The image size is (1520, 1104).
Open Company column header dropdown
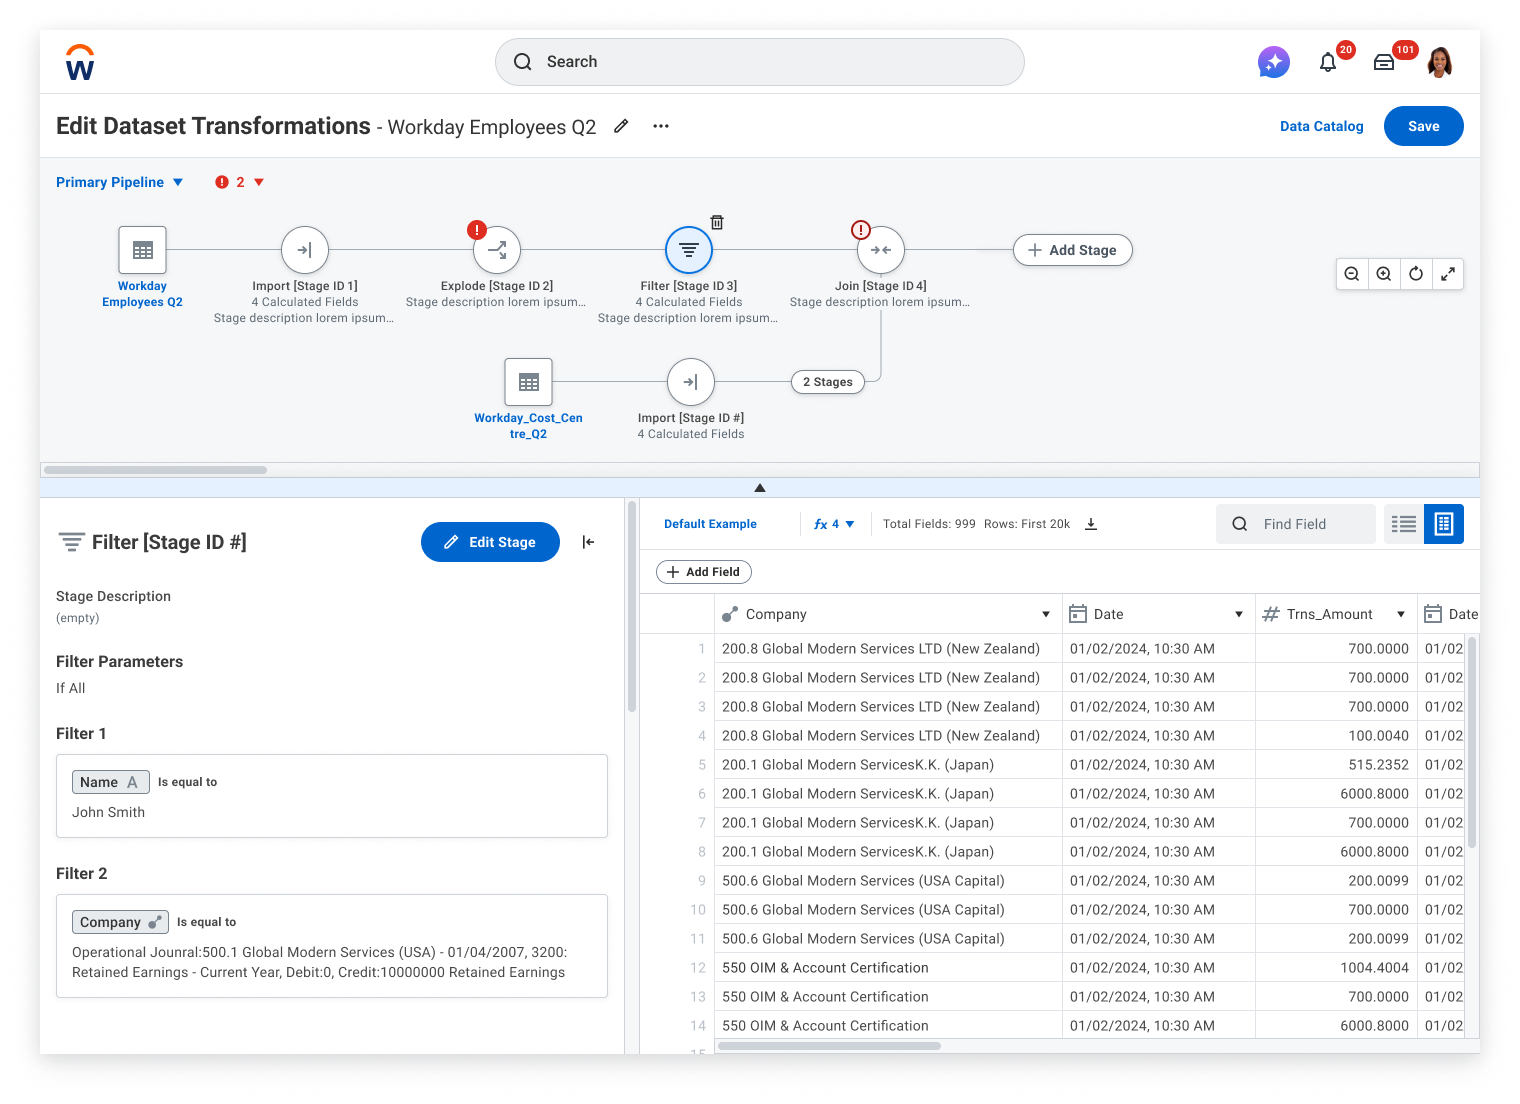pos(1046,614)
